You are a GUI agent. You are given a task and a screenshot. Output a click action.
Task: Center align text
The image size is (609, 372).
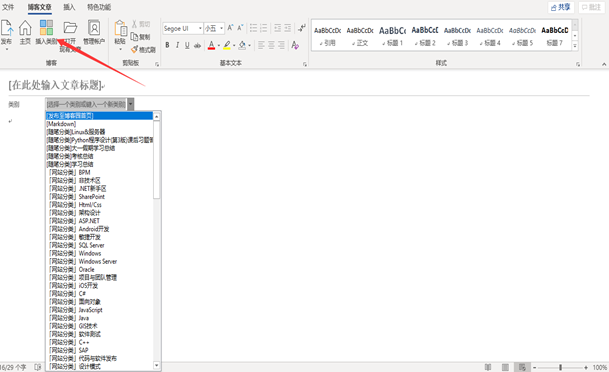pos(271,45)
